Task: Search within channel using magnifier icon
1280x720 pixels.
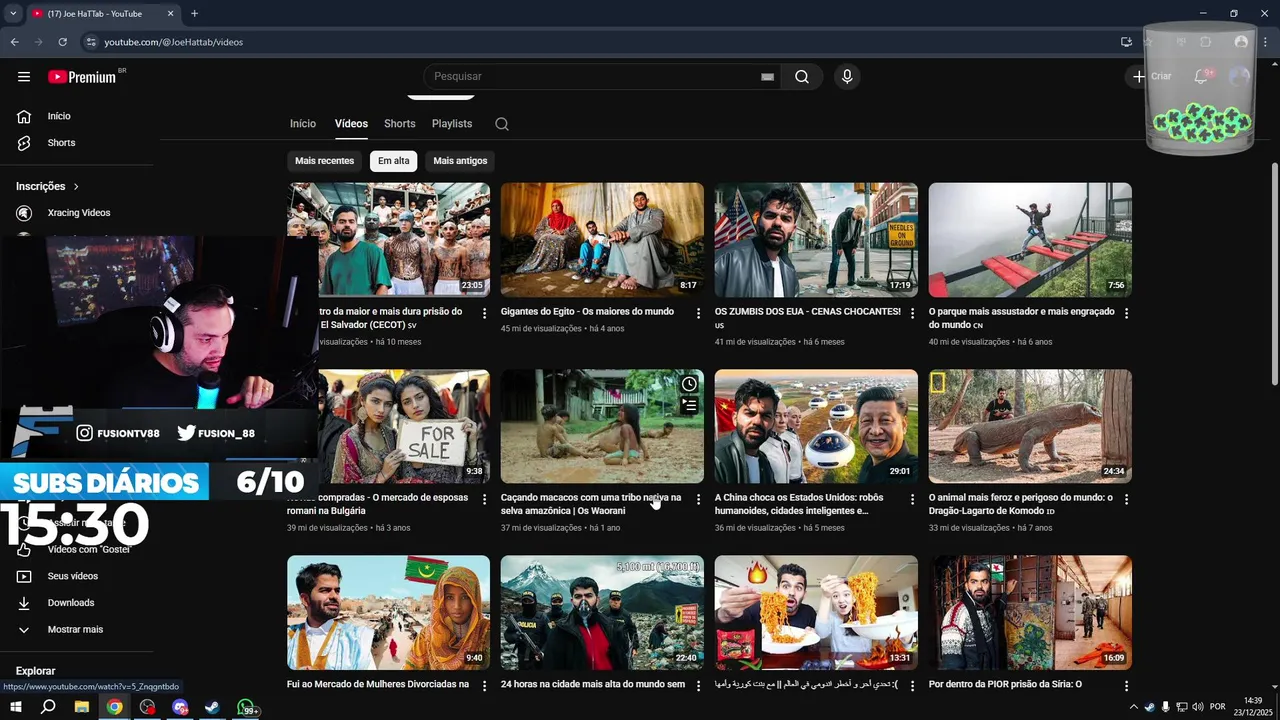Action: pyautogui.click(x=502, y=124)
